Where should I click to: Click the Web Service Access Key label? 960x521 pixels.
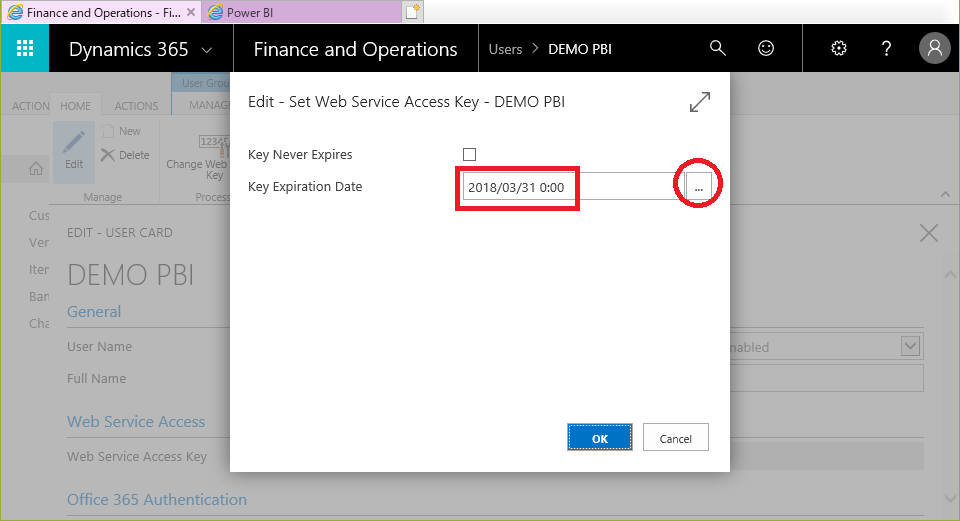point(137,457)
